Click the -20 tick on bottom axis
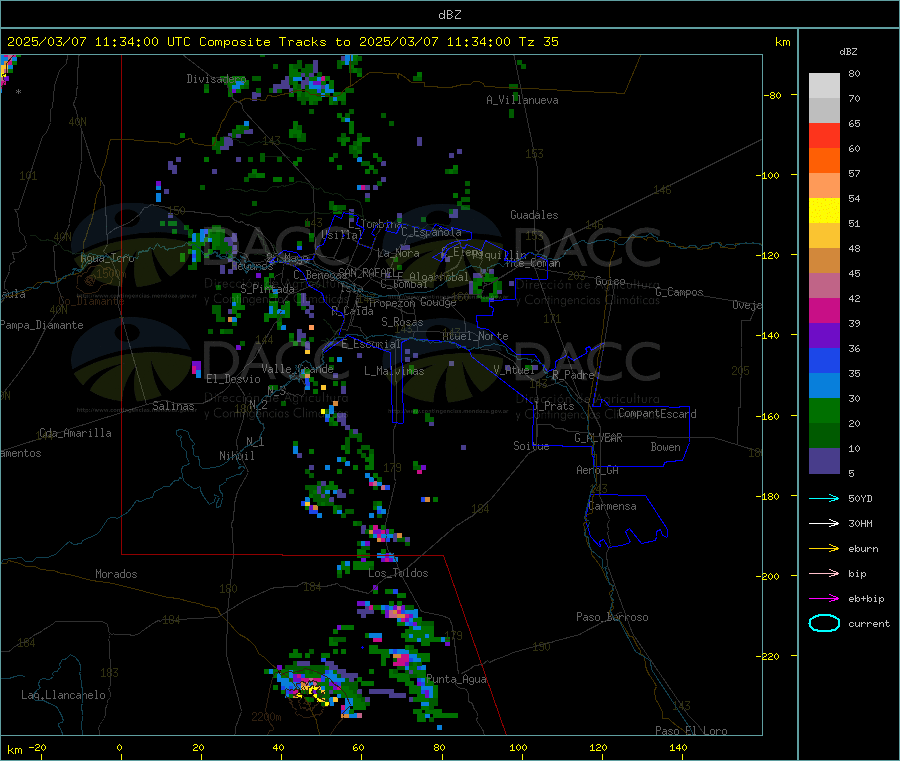 click(38, 747)
